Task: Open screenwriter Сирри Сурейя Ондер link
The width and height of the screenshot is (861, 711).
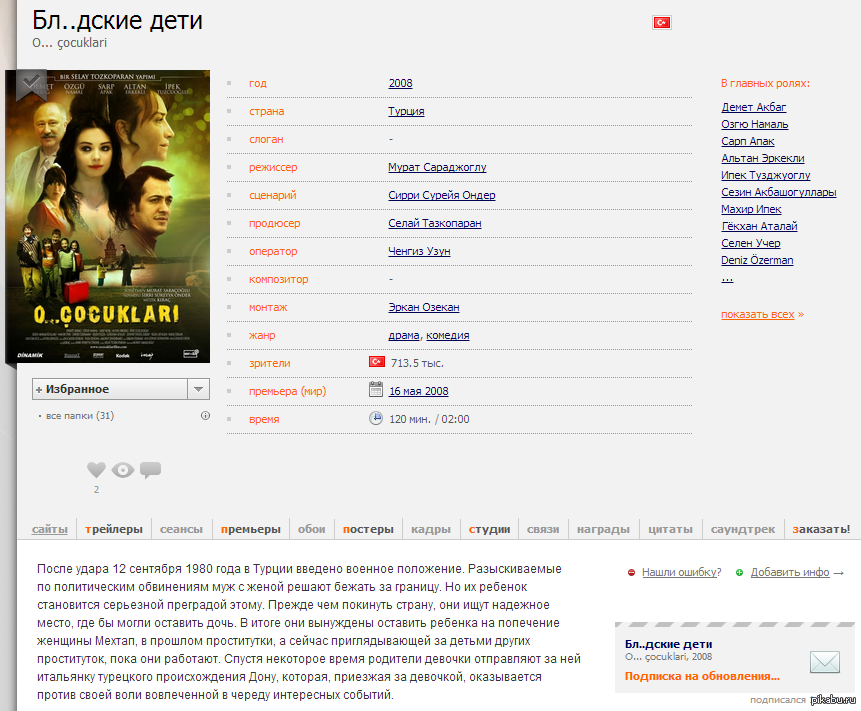Action: 442,195
